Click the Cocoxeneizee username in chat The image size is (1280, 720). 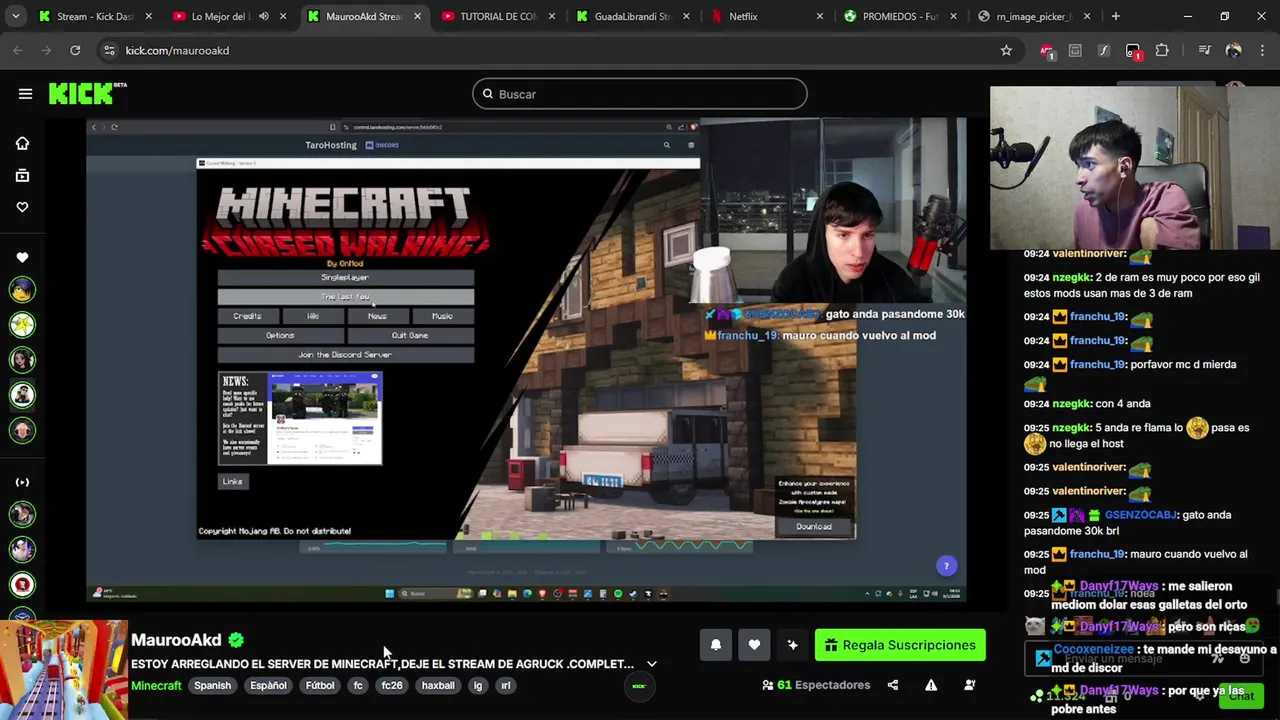pyautogui.click(x=1093, y=650)
